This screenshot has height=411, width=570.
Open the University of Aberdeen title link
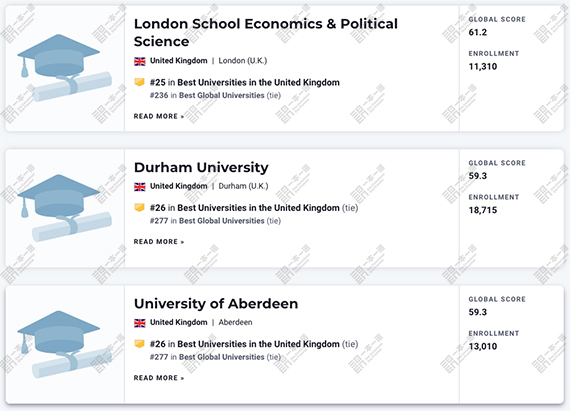pos(216,304)
